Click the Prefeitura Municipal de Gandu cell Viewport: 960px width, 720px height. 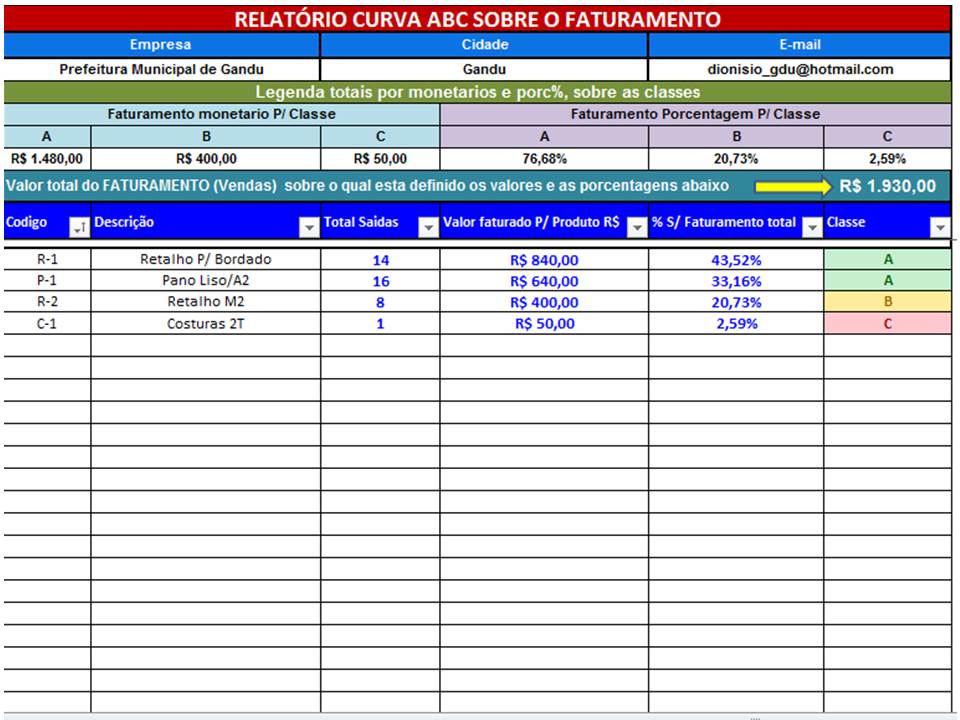pyautogui.click(x=161, y=70)
